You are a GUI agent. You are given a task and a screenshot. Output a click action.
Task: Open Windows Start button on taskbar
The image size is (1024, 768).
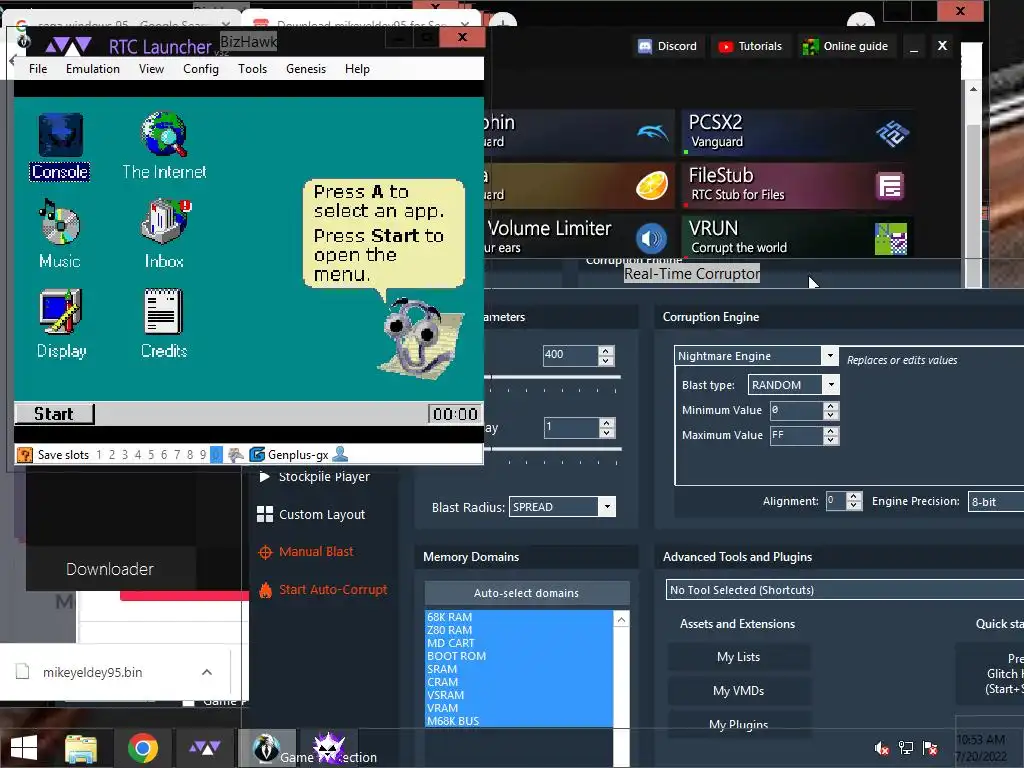coord(24,748)
